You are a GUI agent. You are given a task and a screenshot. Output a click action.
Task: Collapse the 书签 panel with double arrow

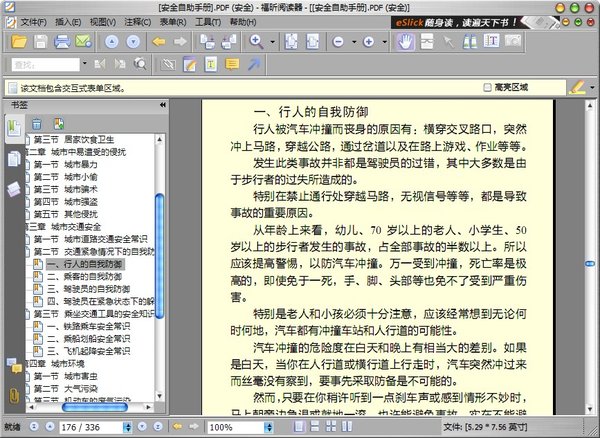pyautogui.click(x=163, y=105)
